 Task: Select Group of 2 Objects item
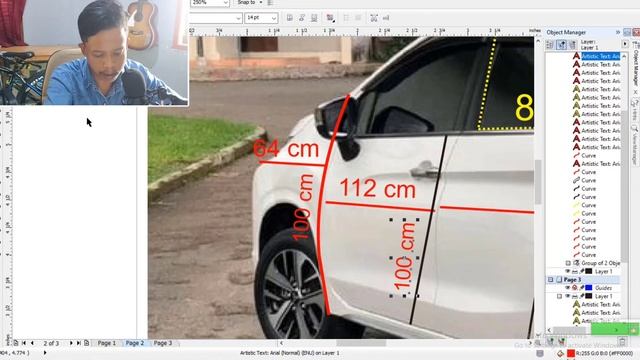pyautogui.click(x=600, y=263)
